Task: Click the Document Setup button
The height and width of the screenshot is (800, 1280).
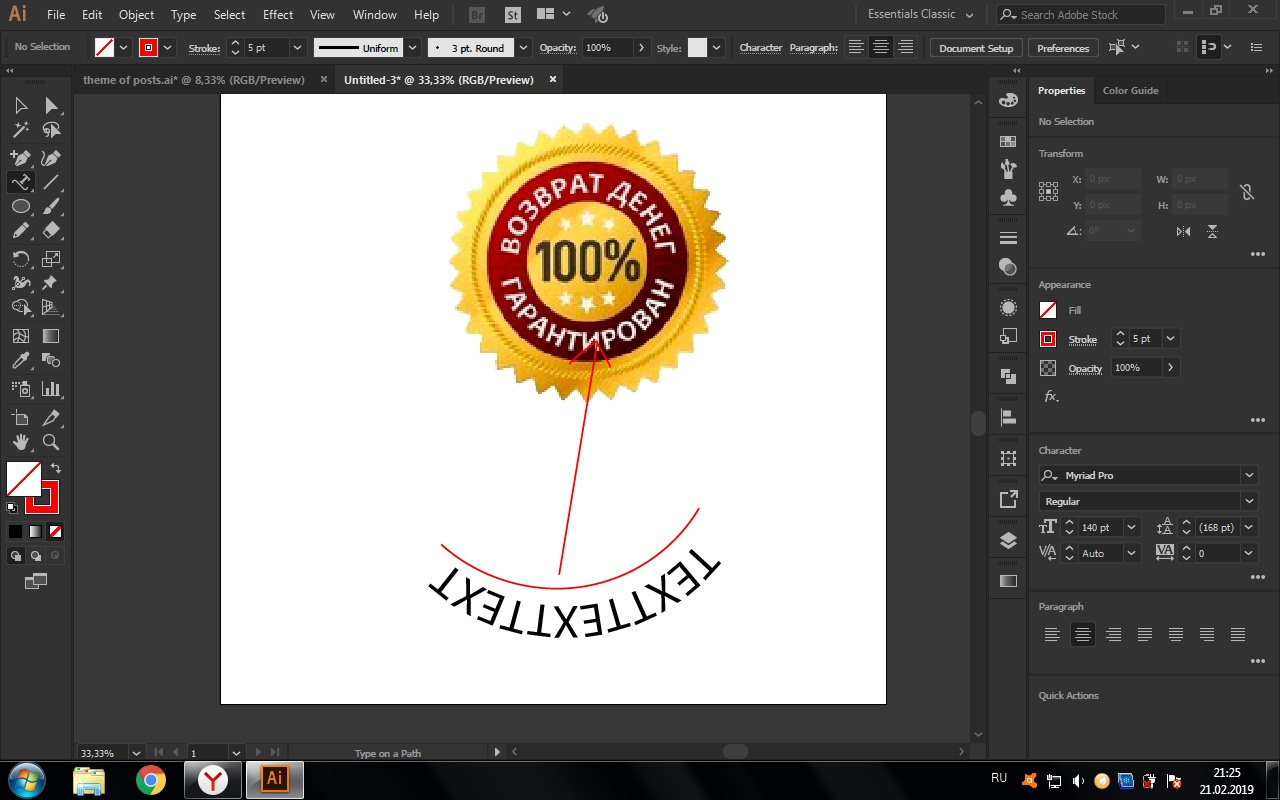Action: [x=976, y=48]
